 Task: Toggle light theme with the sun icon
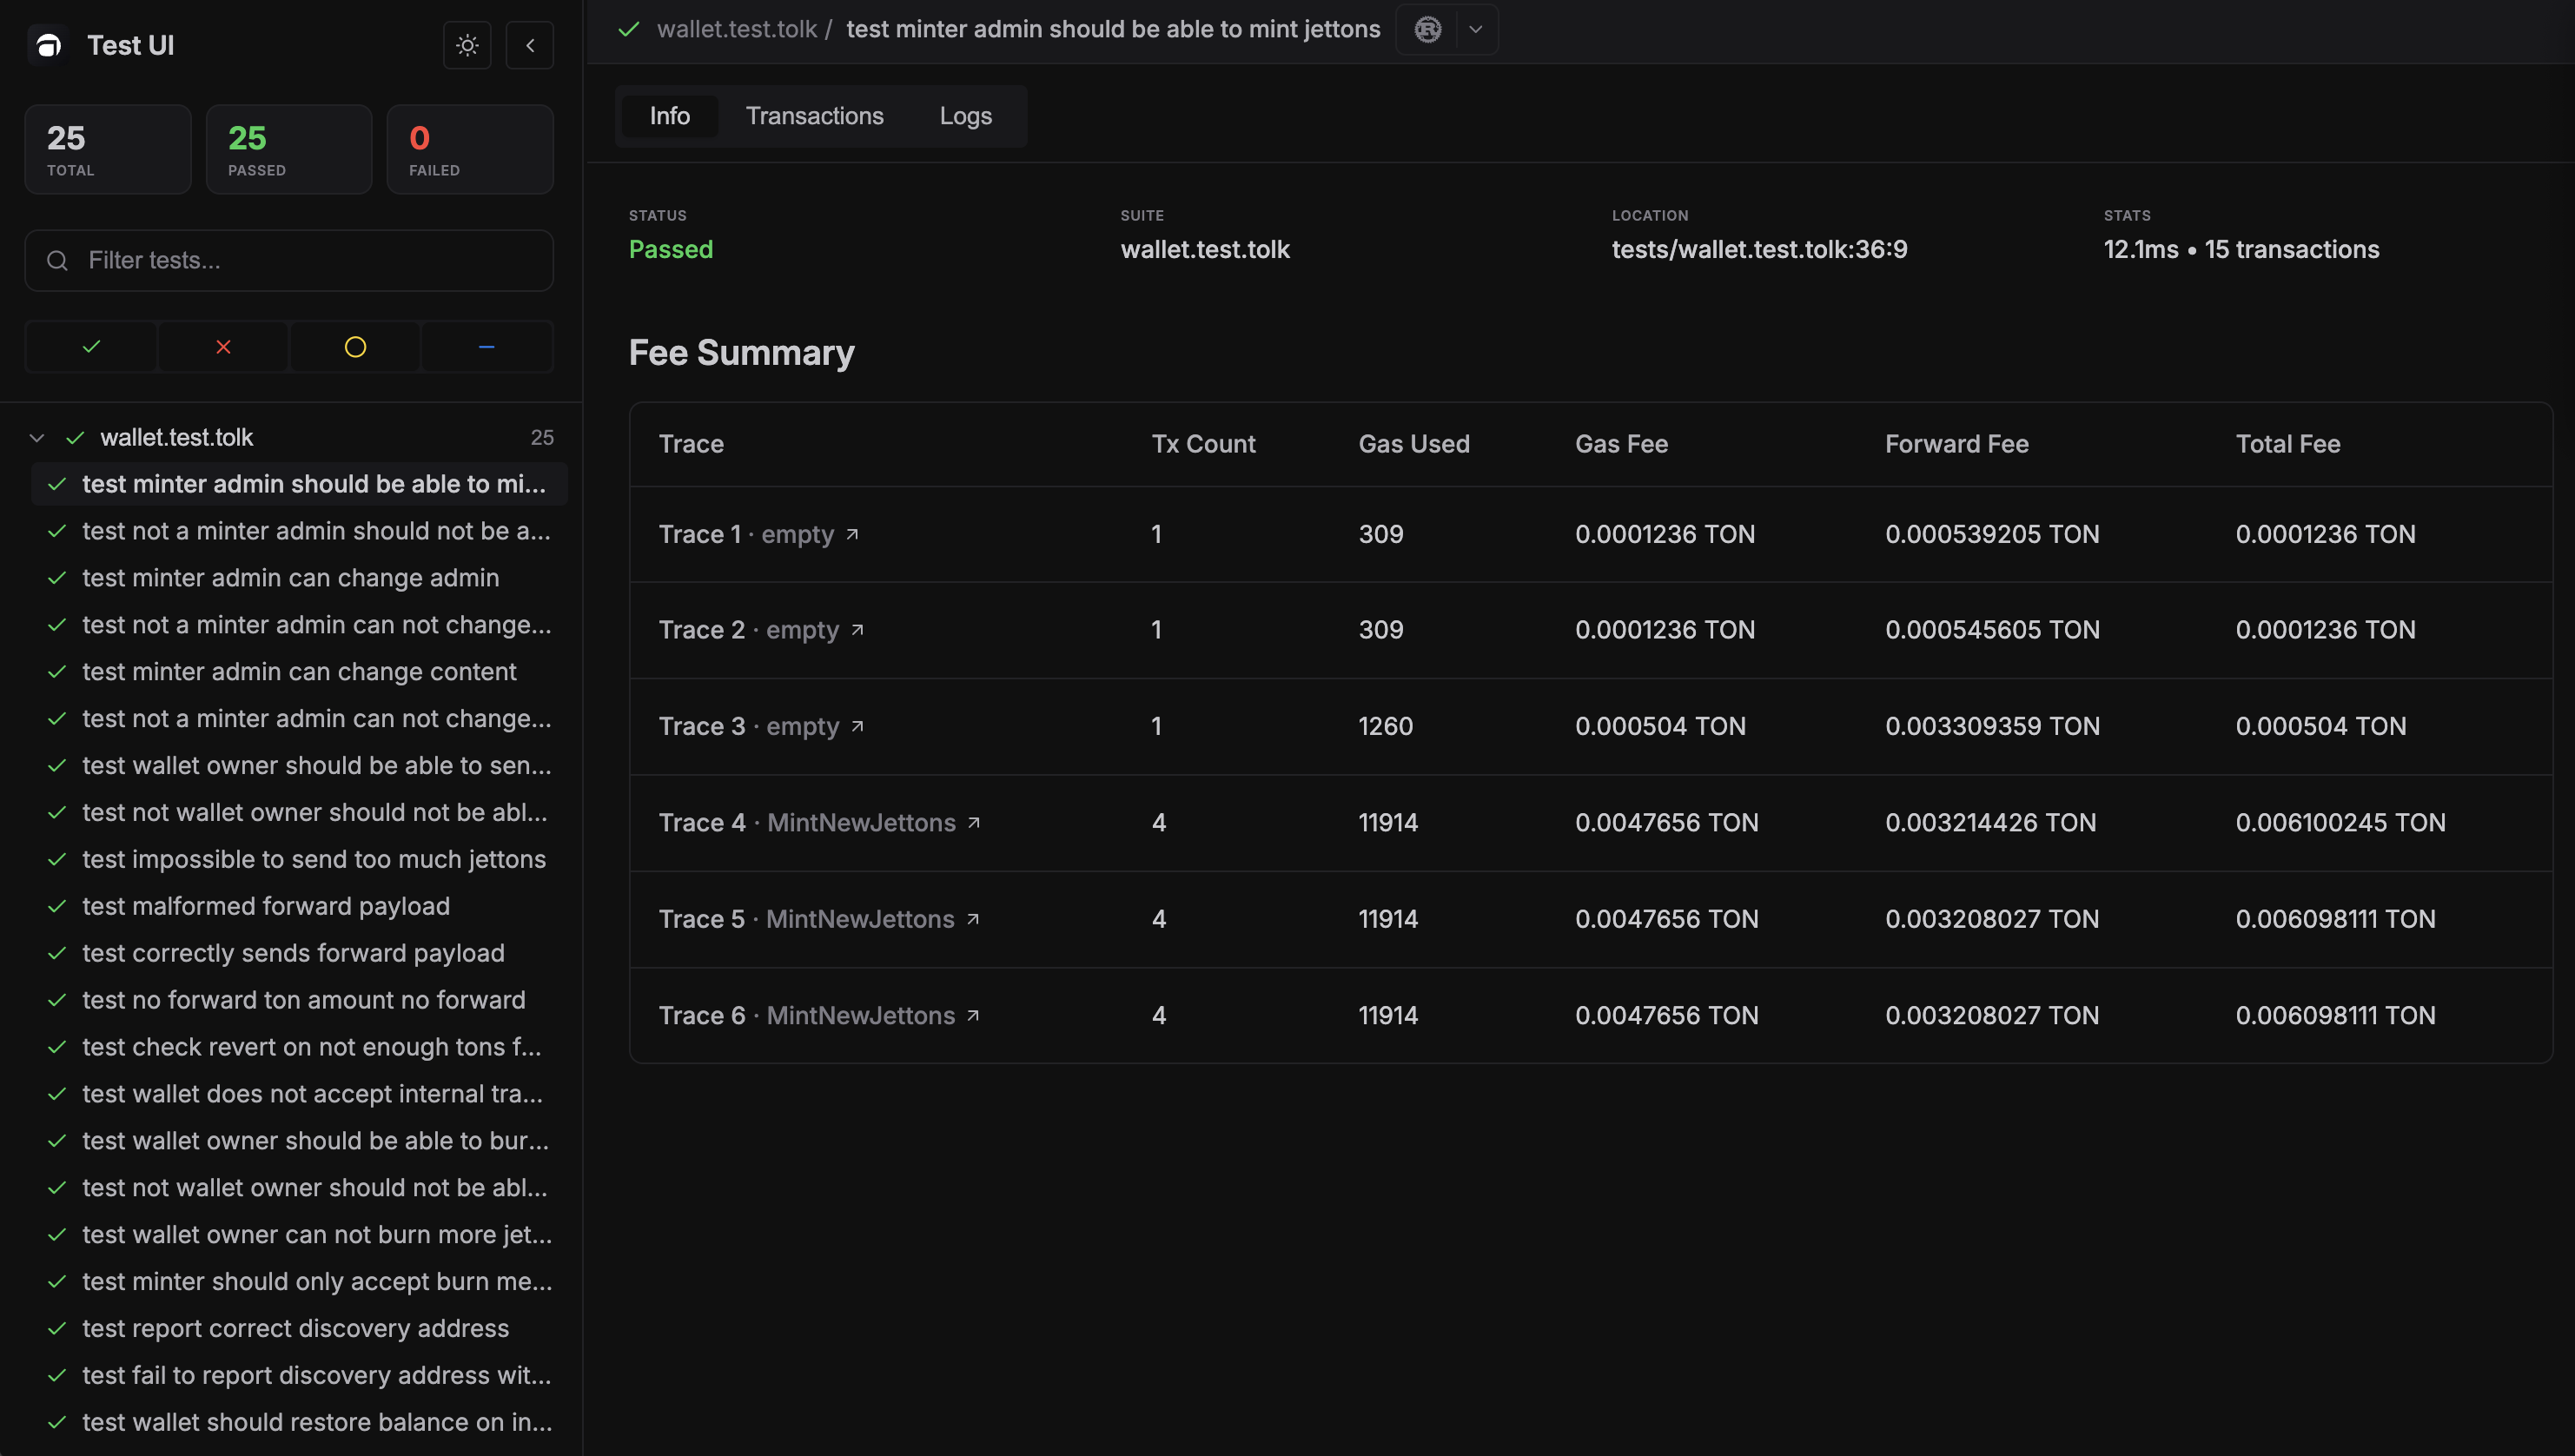coord(467,45)
